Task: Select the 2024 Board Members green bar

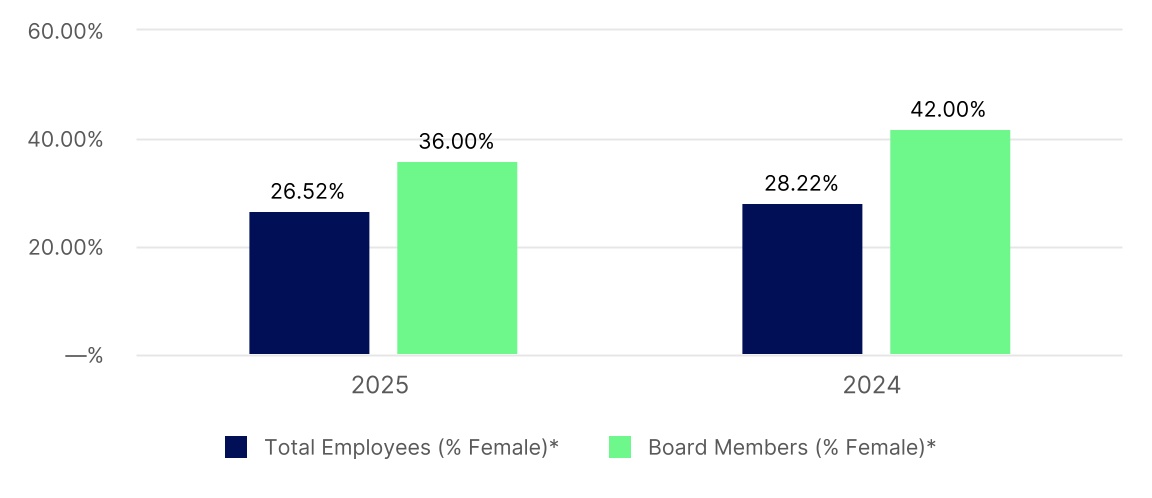Action: 950,242
